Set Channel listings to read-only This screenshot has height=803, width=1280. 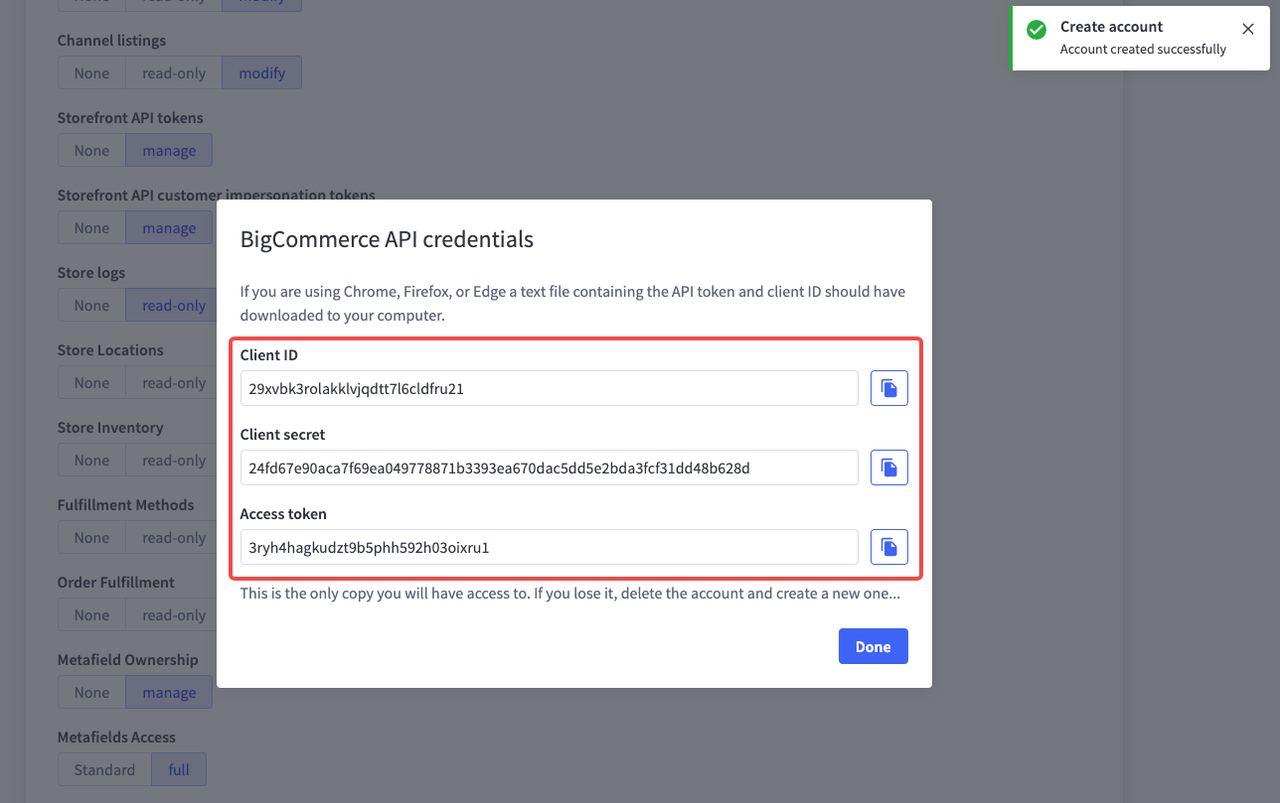pos(174,73)
